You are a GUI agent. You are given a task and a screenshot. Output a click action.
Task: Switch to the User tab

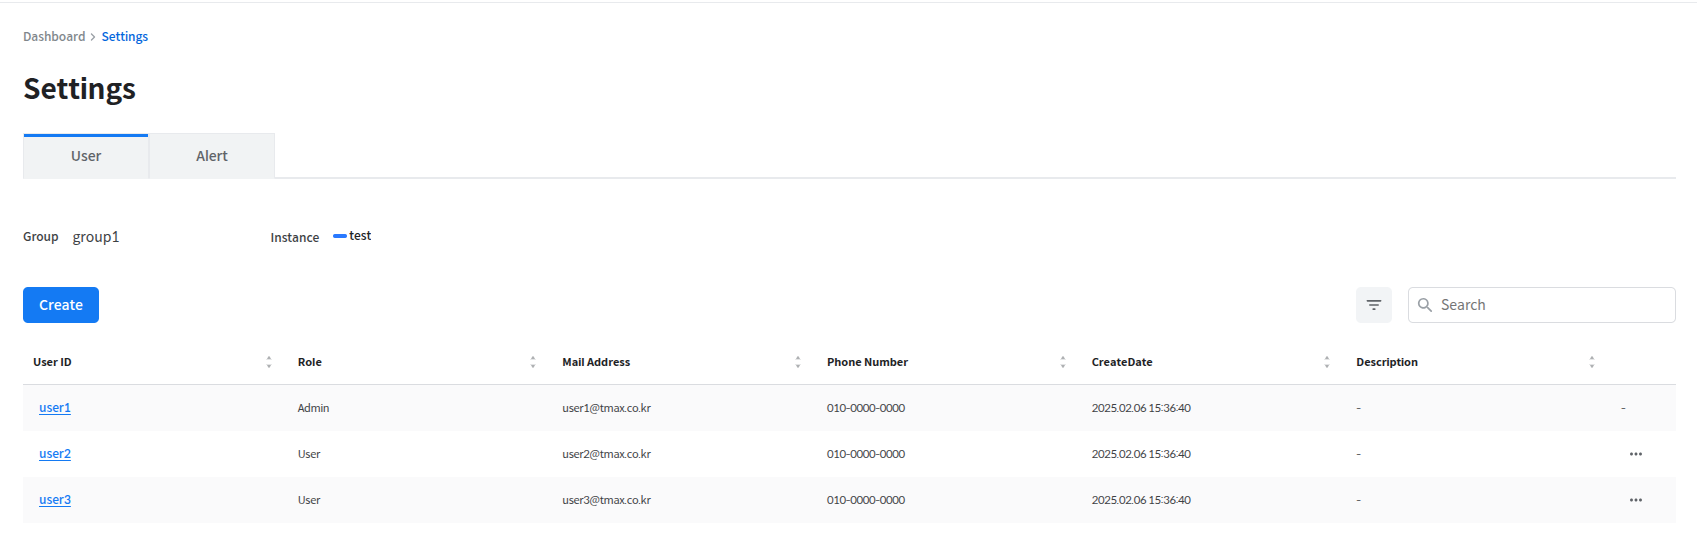click(86, 156)
